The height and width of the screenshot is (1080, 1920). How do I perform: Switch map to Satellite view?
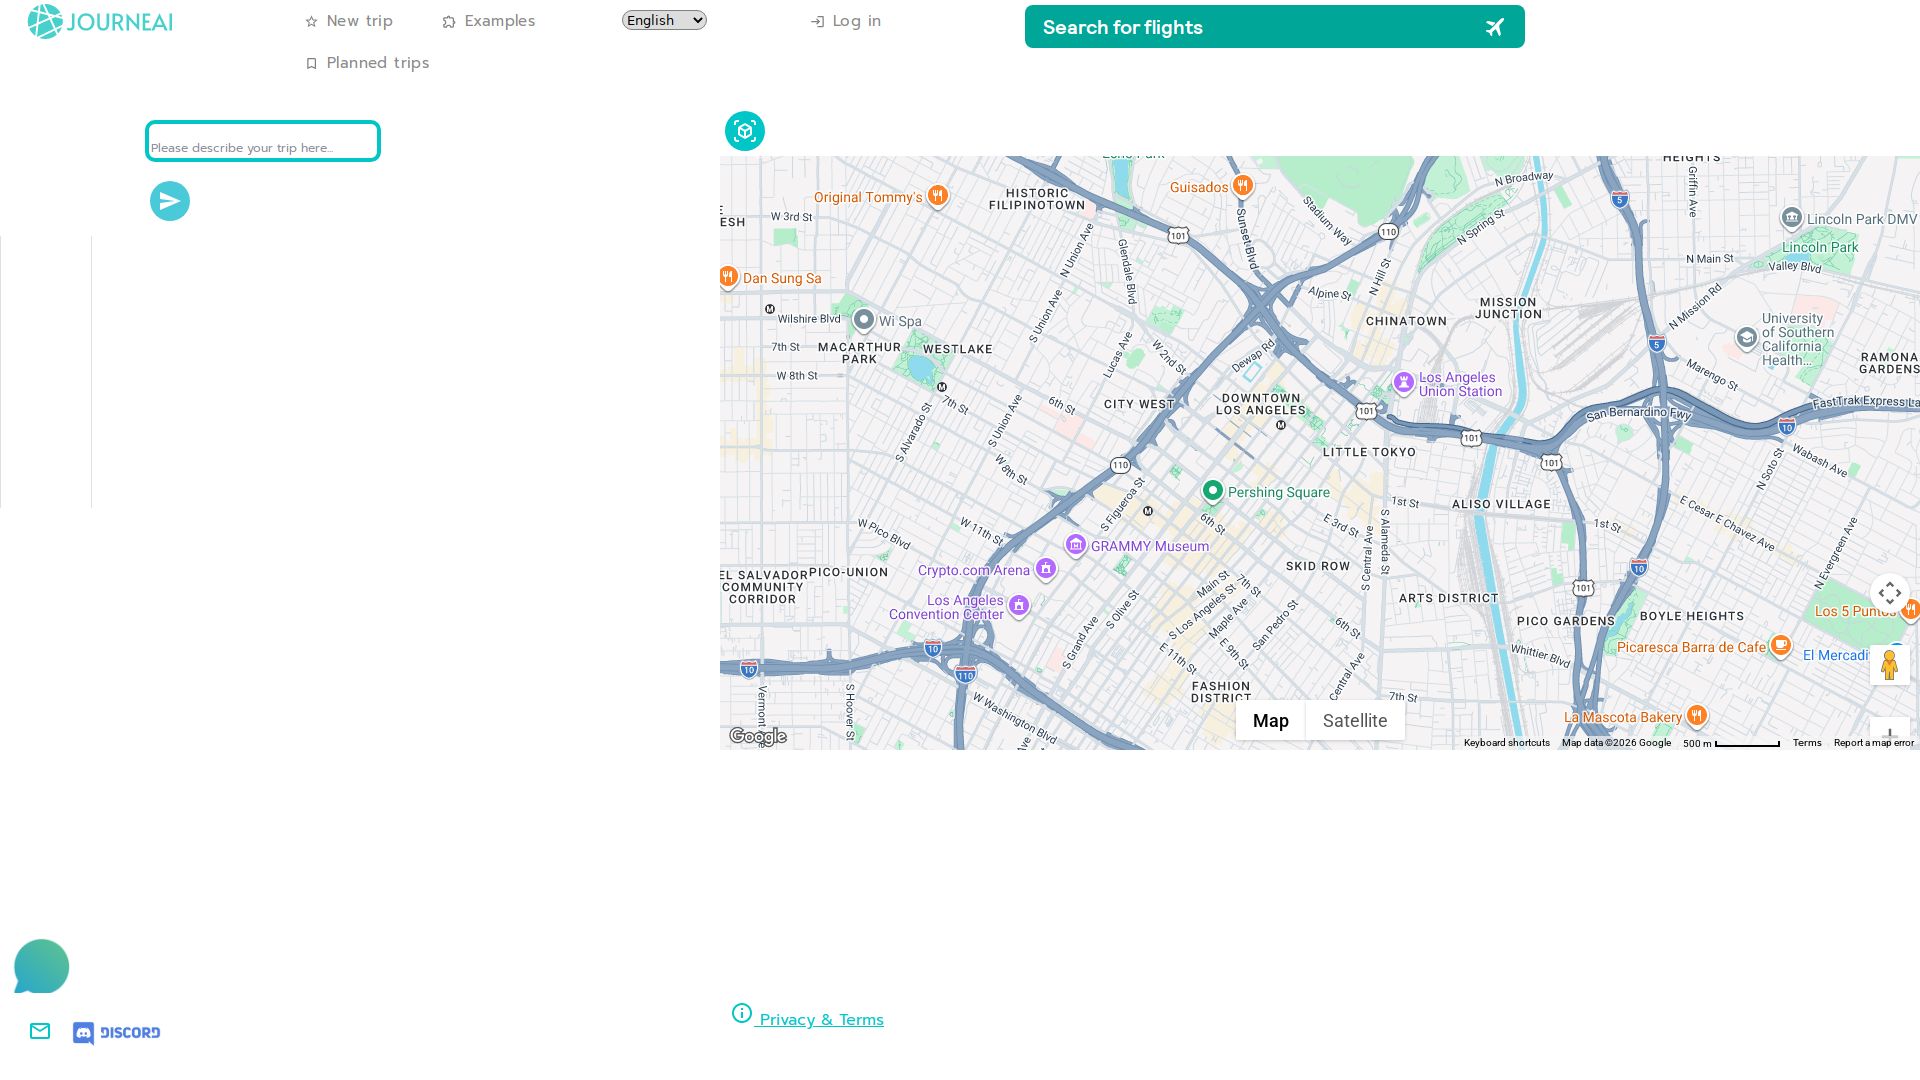click(x=1354, y=720)
